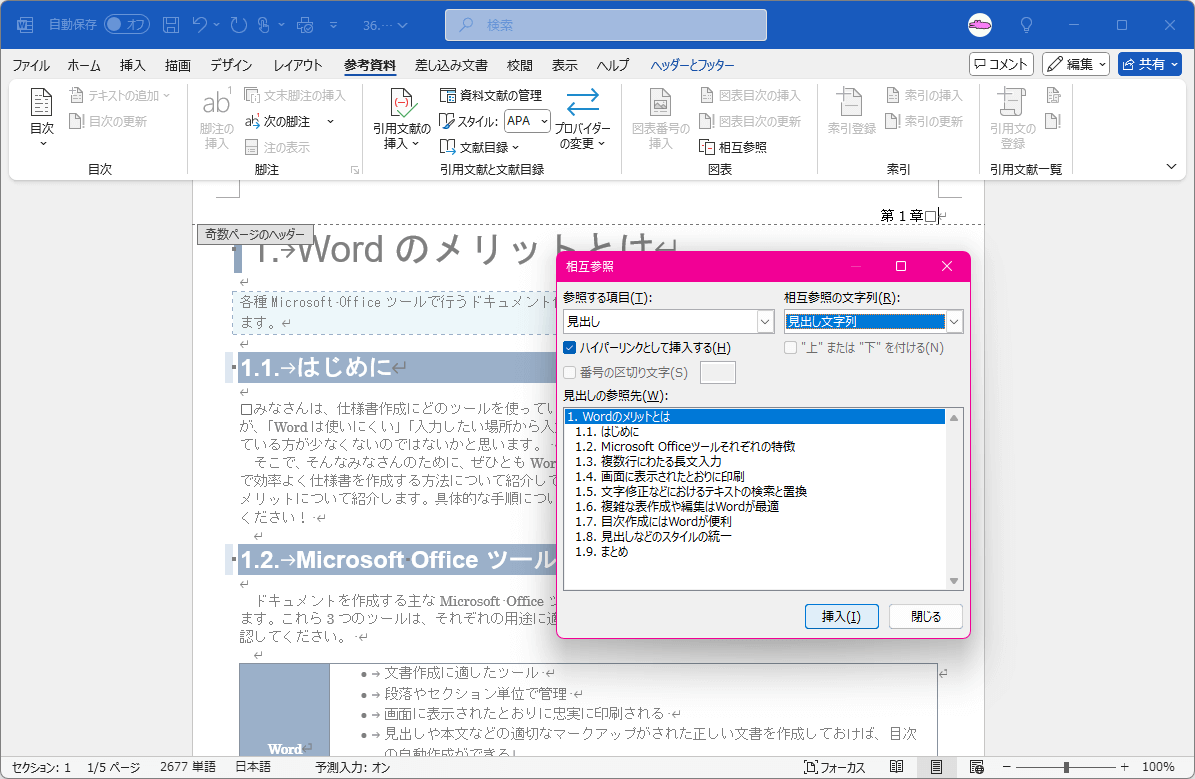Click the zoom slider handle

(x=1066, y=767)
